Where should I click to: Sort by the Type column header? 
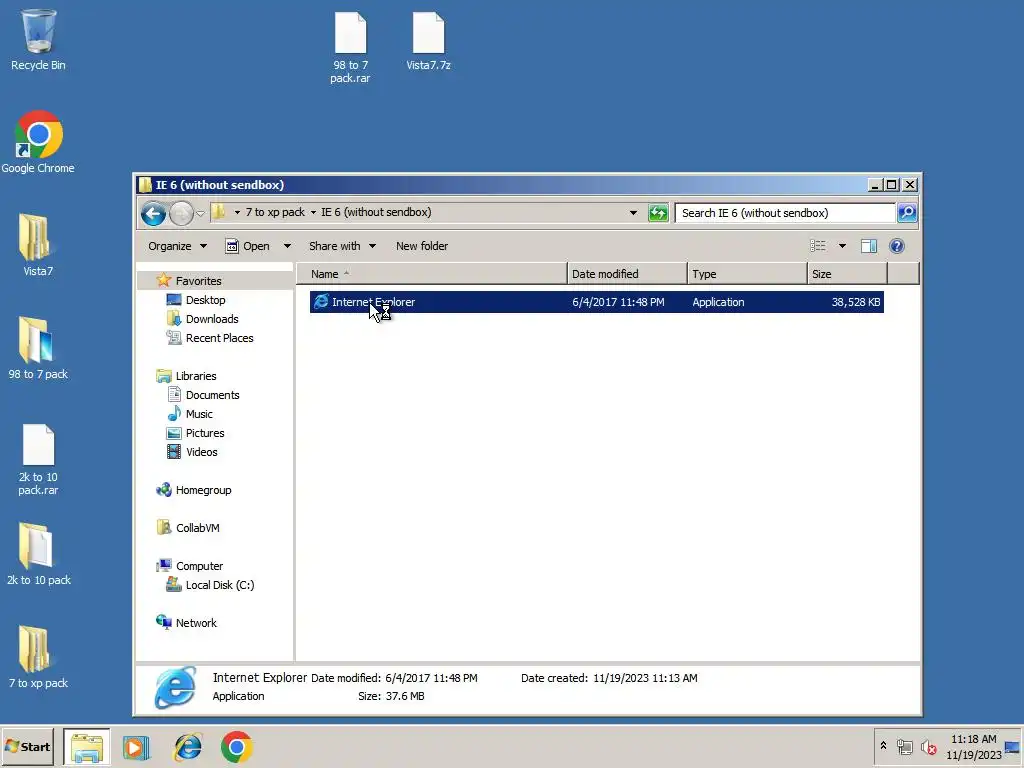pyautogui.click(x=747, y=274)
